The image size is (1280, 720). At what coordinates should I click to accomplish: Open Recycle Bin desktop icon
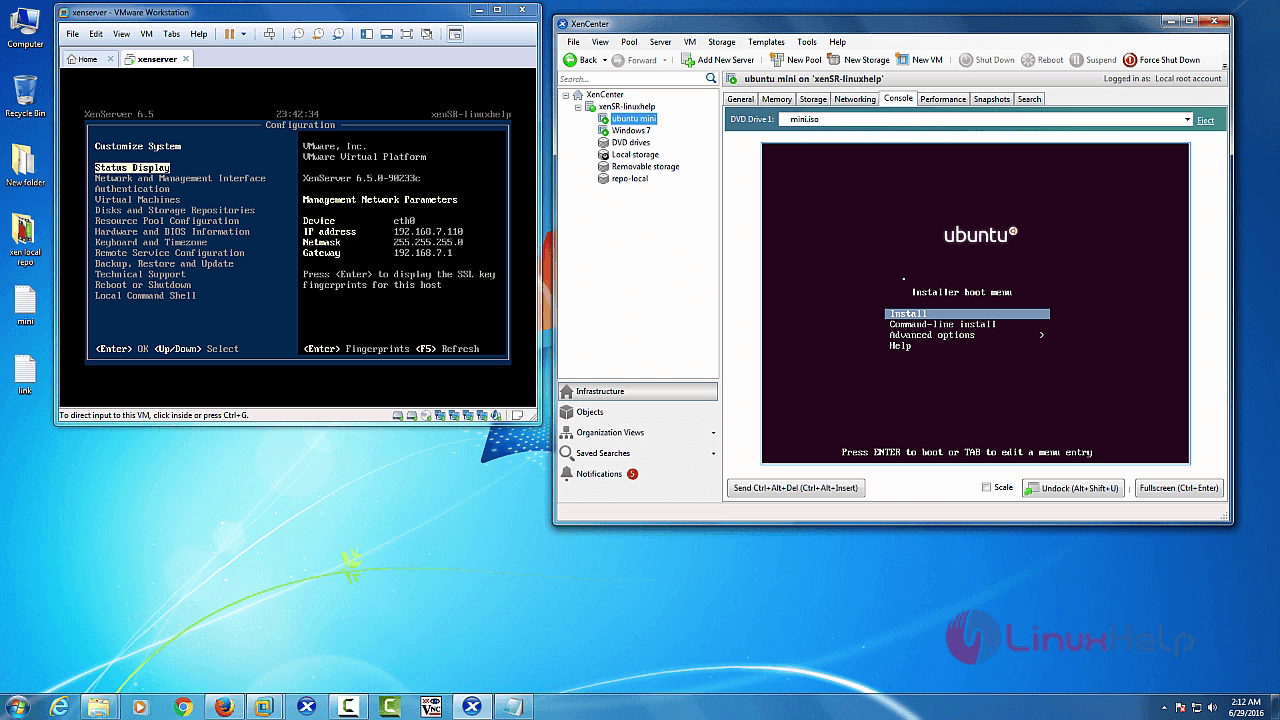(25, 96)
